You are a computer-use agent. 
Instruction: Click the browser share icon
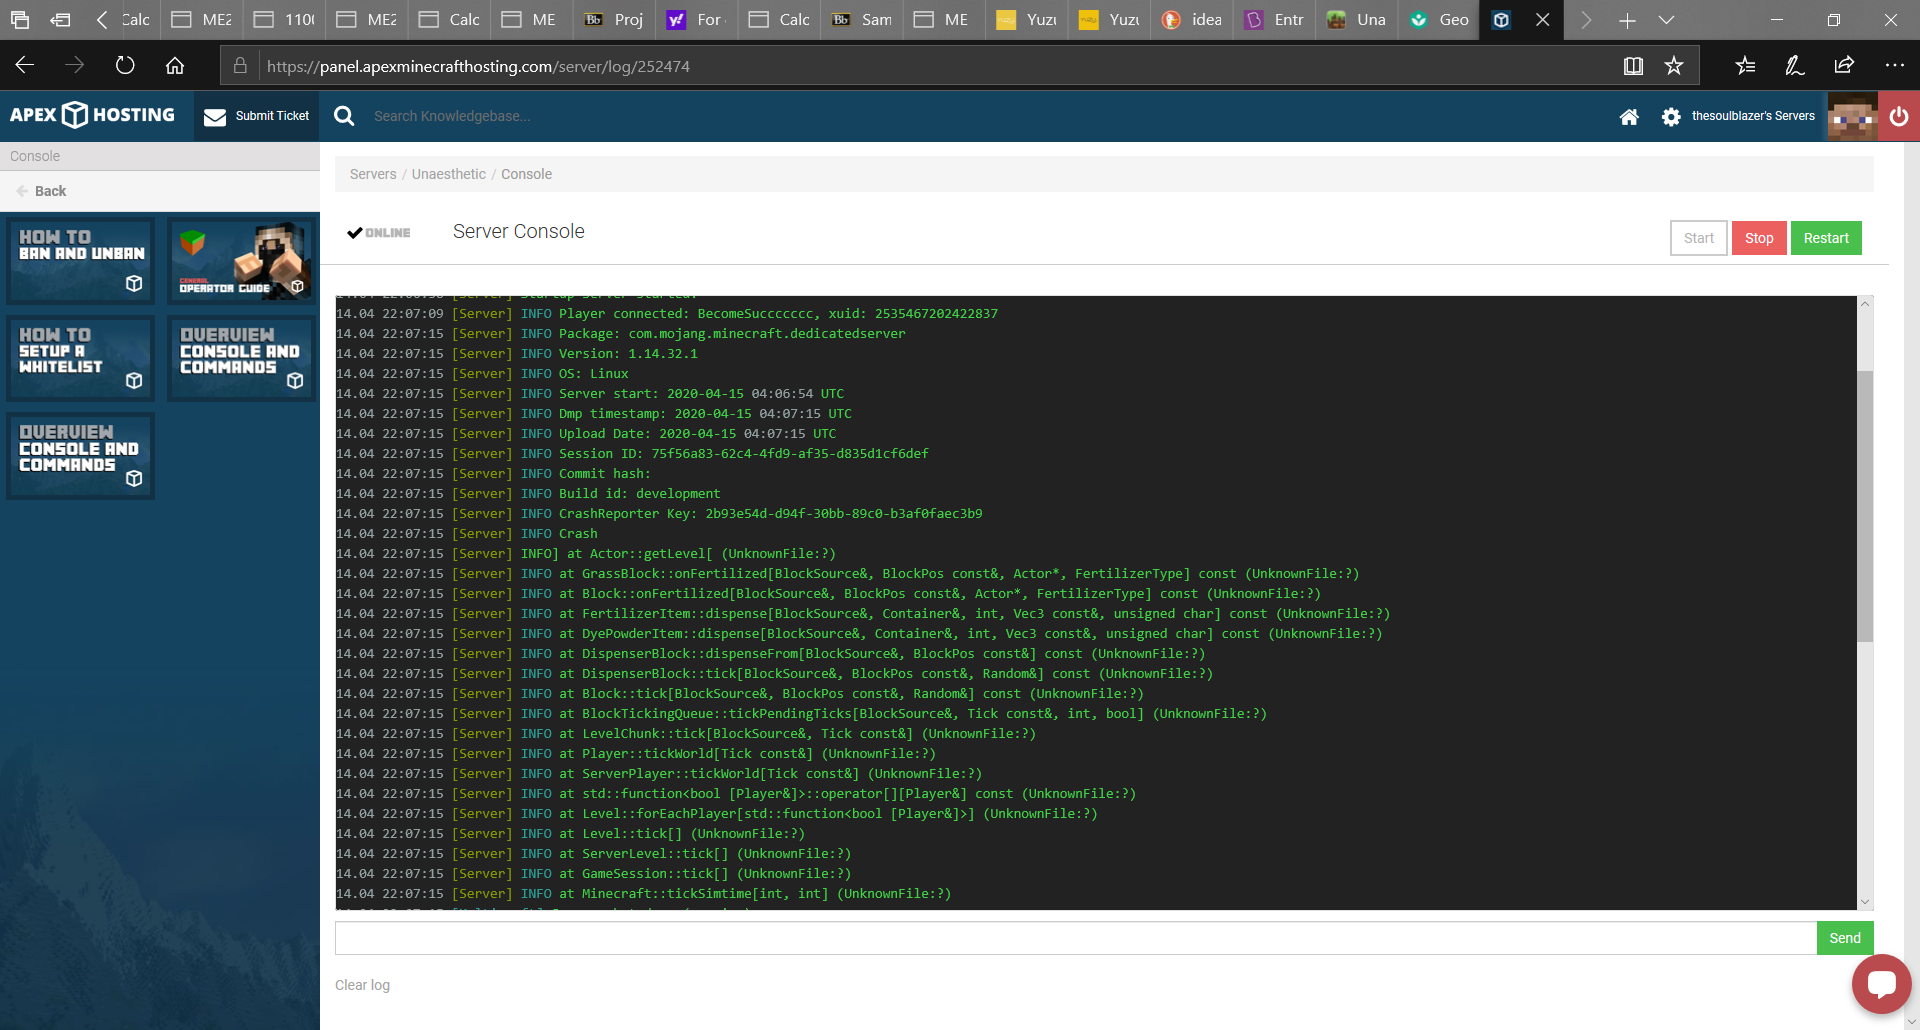[x=1844, y=66]
